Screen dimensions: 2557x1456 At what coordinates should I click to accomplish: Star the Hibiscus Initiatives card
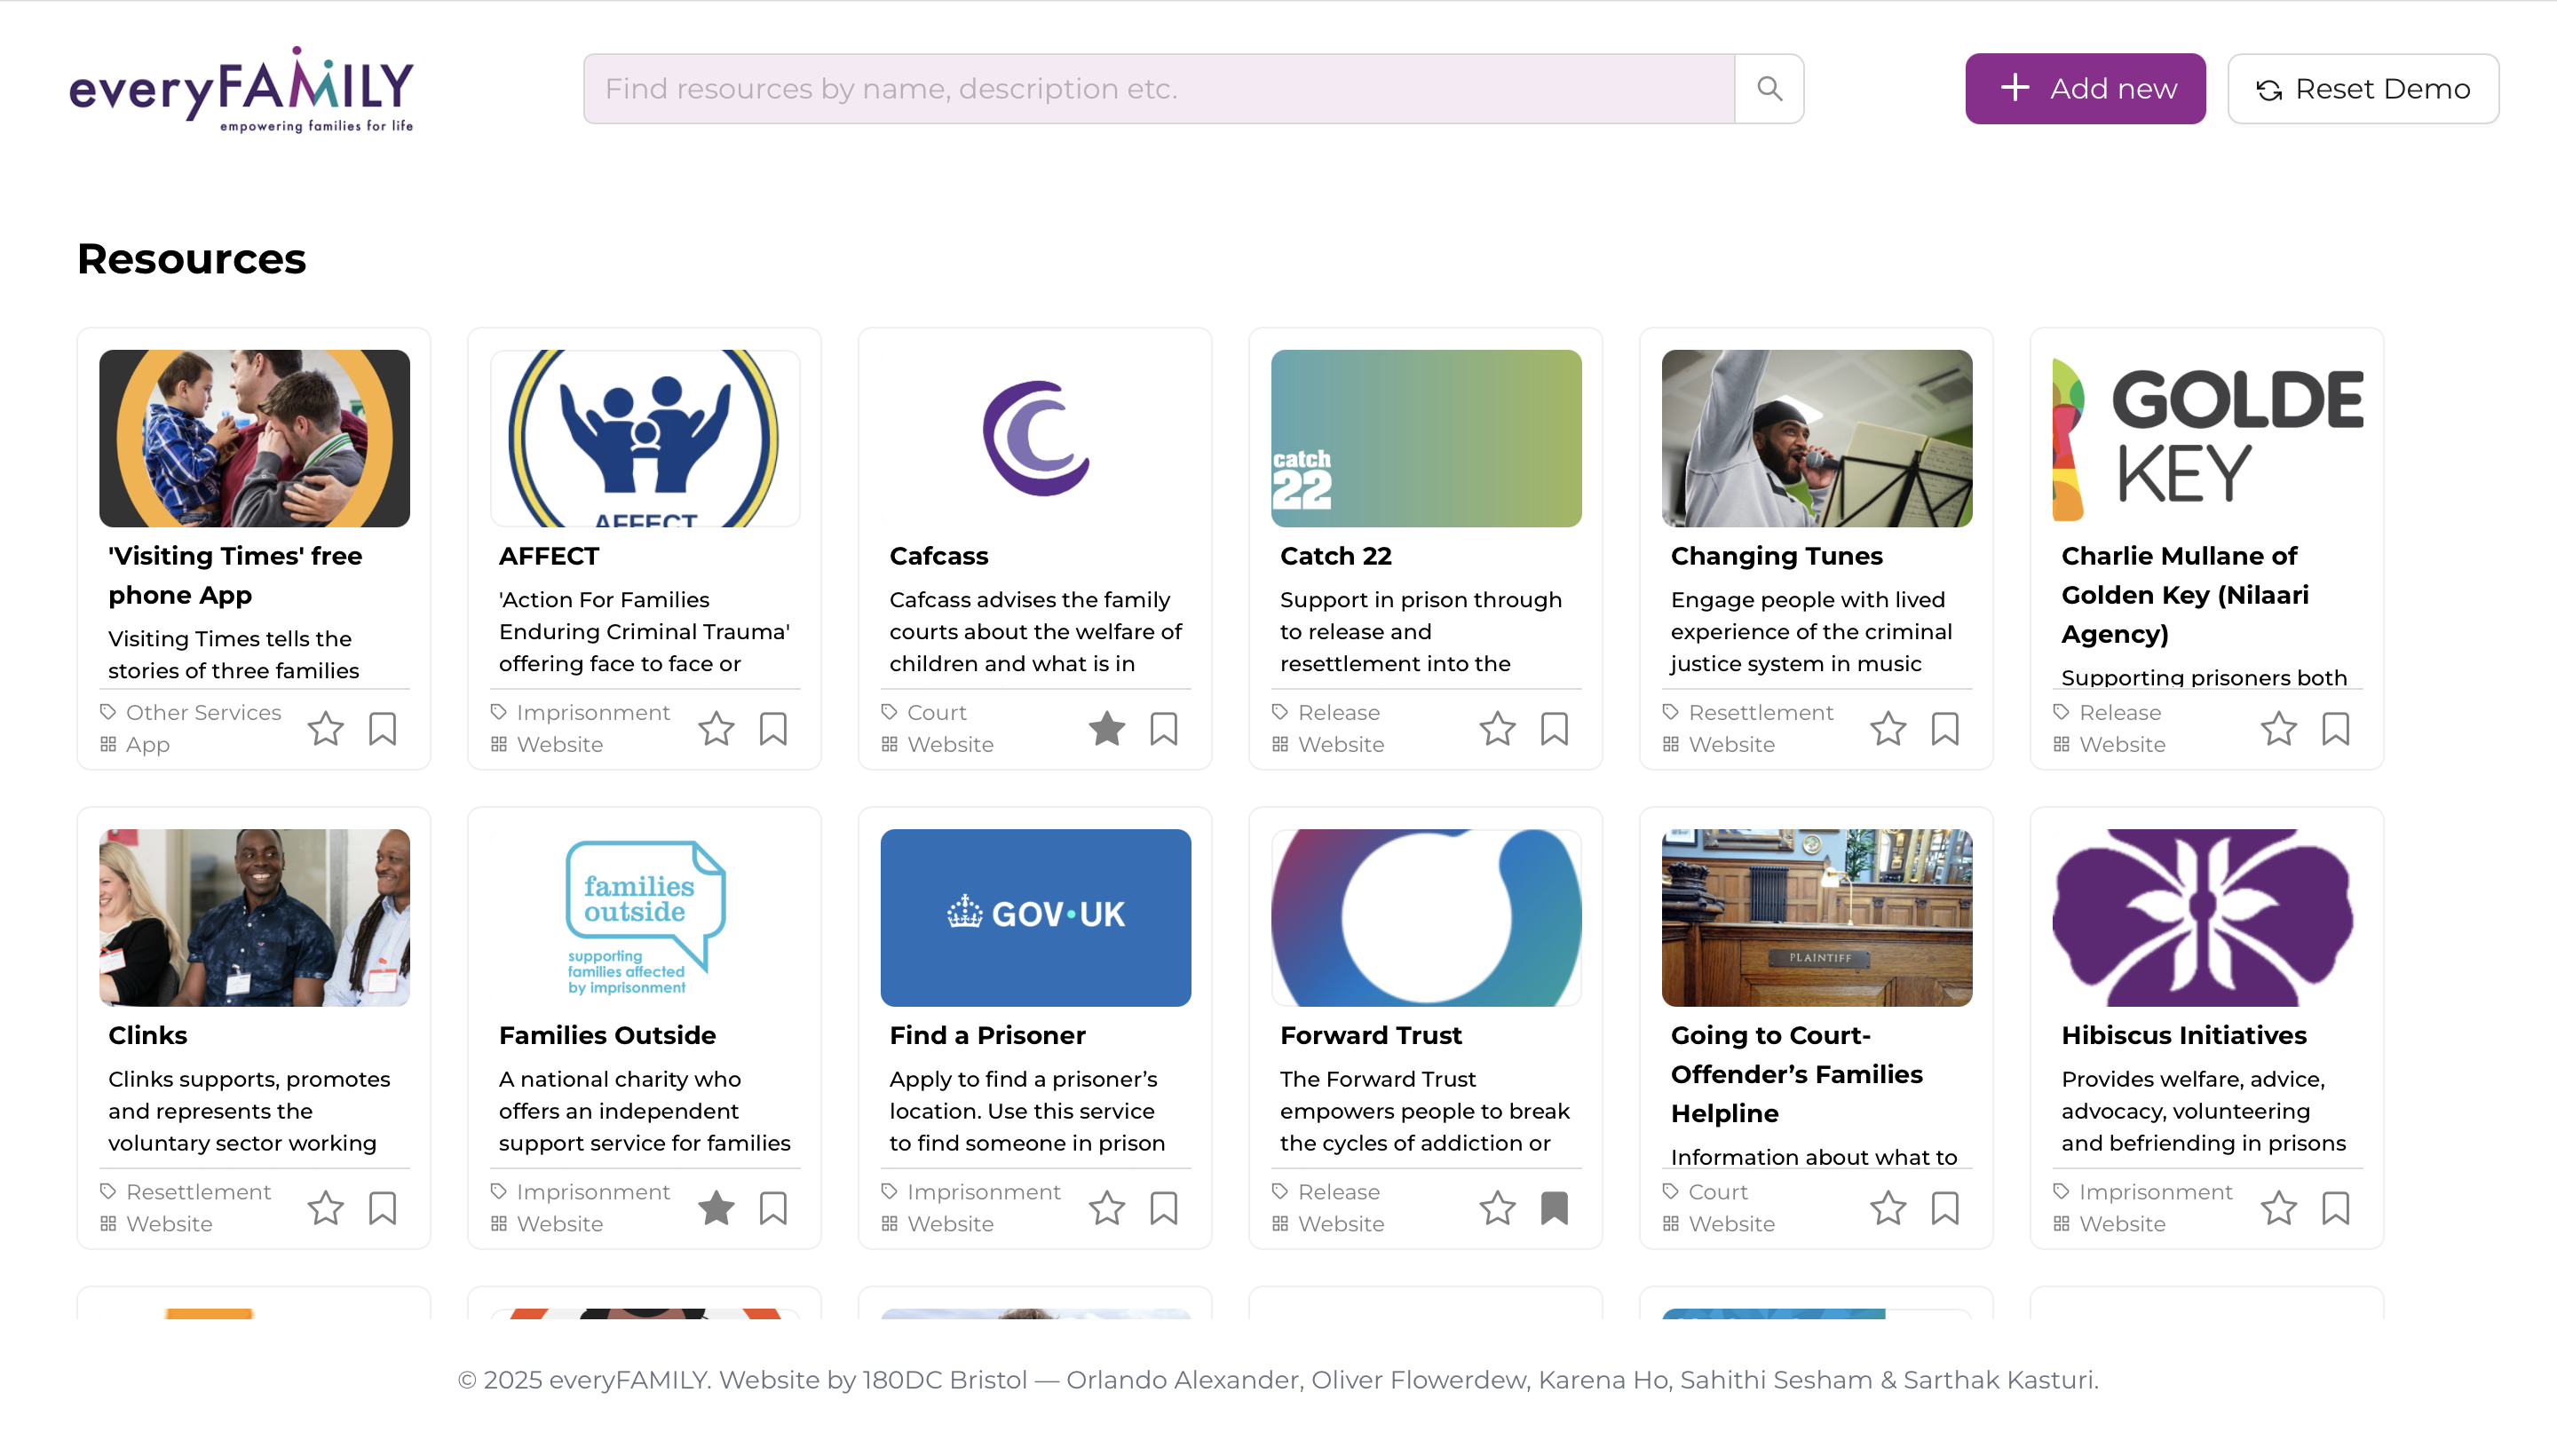tap(2278, 1208)
